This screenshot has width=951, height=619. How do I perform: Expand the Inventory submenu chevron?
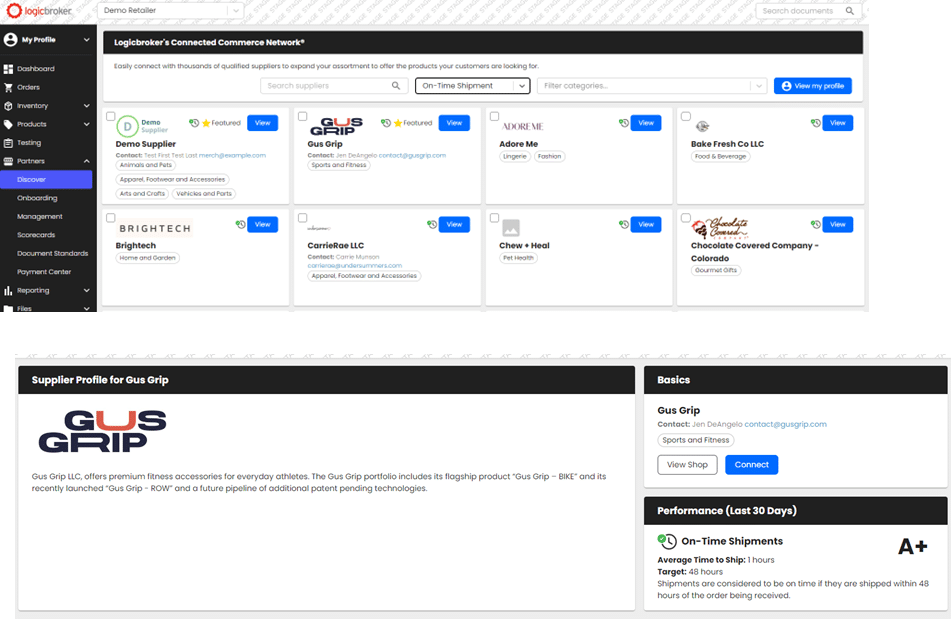(87, 106)
